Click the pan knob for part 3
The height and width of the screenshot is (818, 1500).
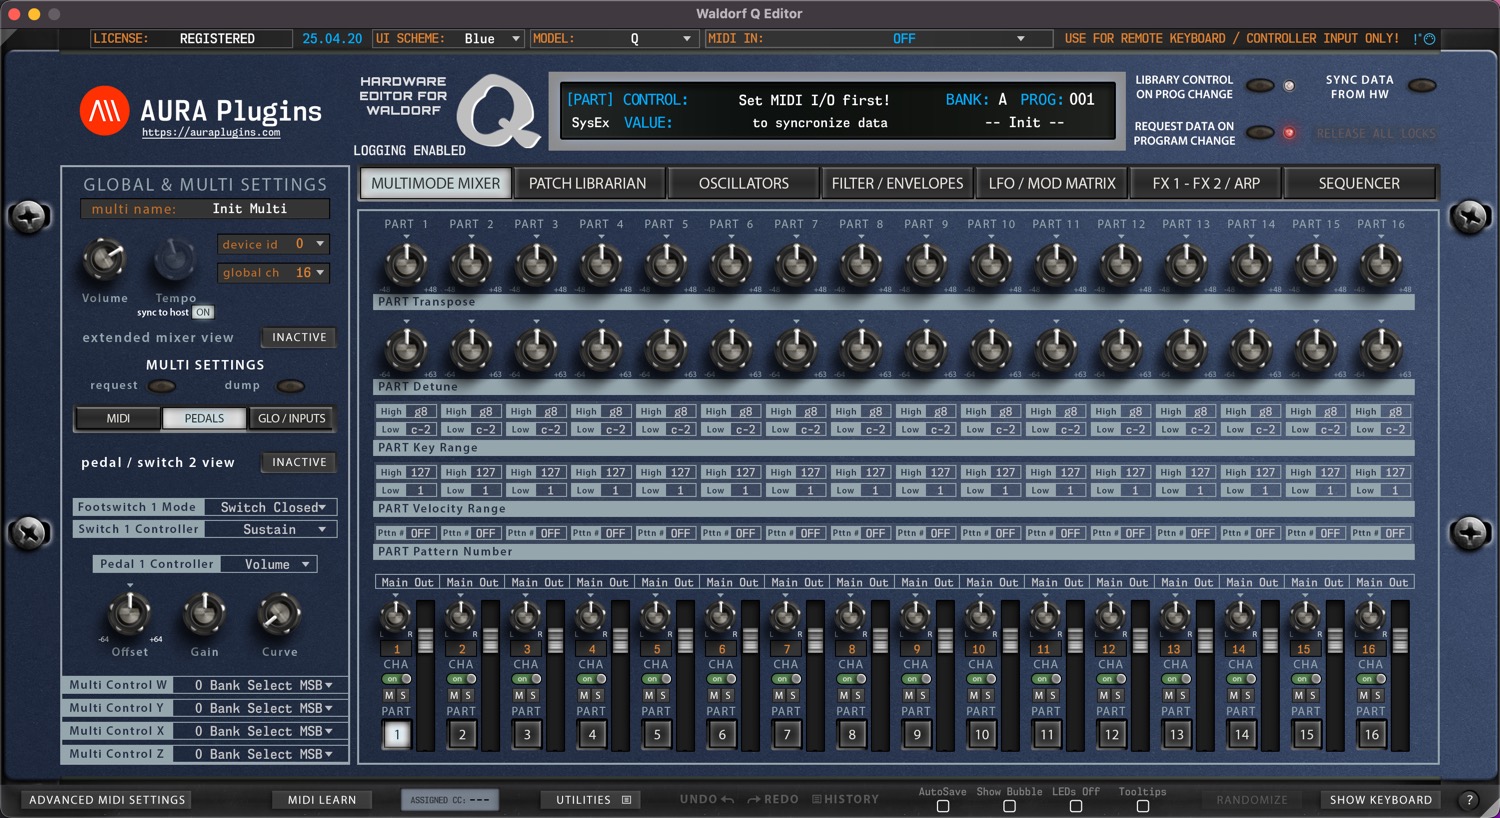526,617
